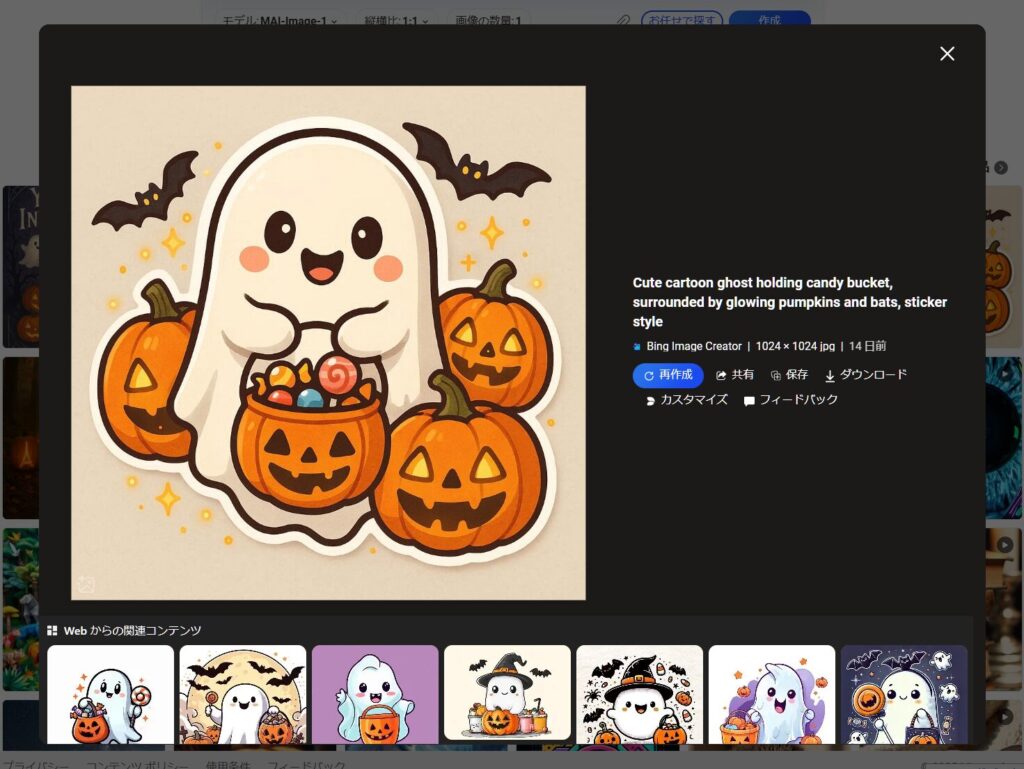Click the paperclip attachment icon
This screenshot has width=1024, height=769.
pyautogui.click(x=623, y=20)
